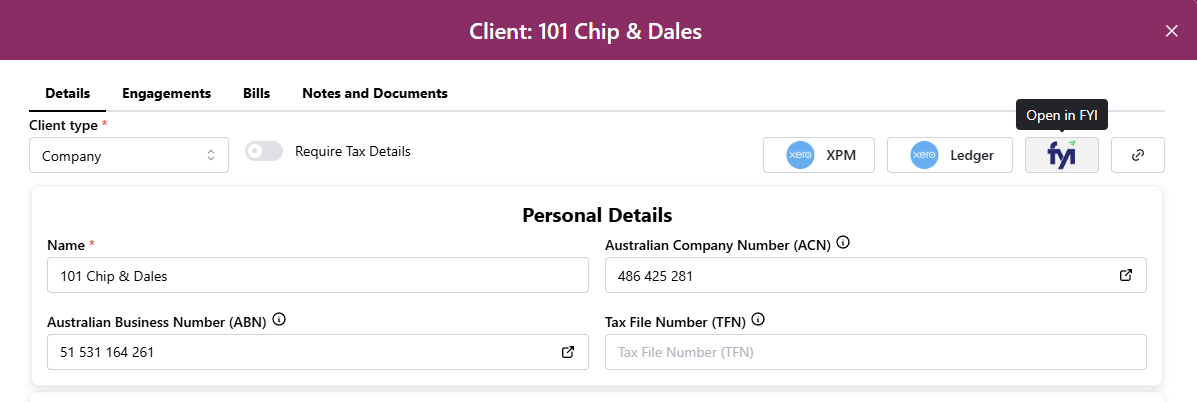Focus the Tax File Number field
1197x402 pixels.
coord(875,352)
